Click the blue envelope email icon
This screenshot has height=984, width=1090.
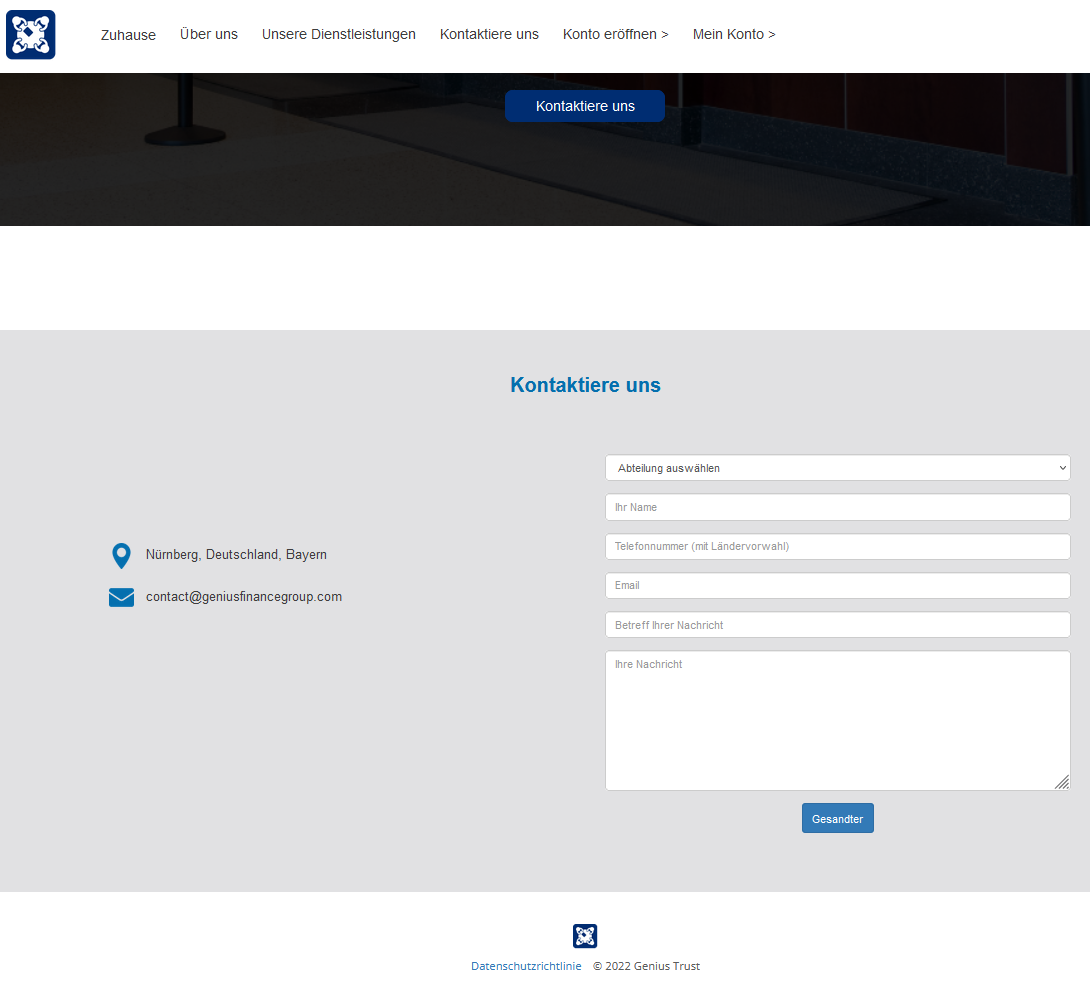pos(122,597)
